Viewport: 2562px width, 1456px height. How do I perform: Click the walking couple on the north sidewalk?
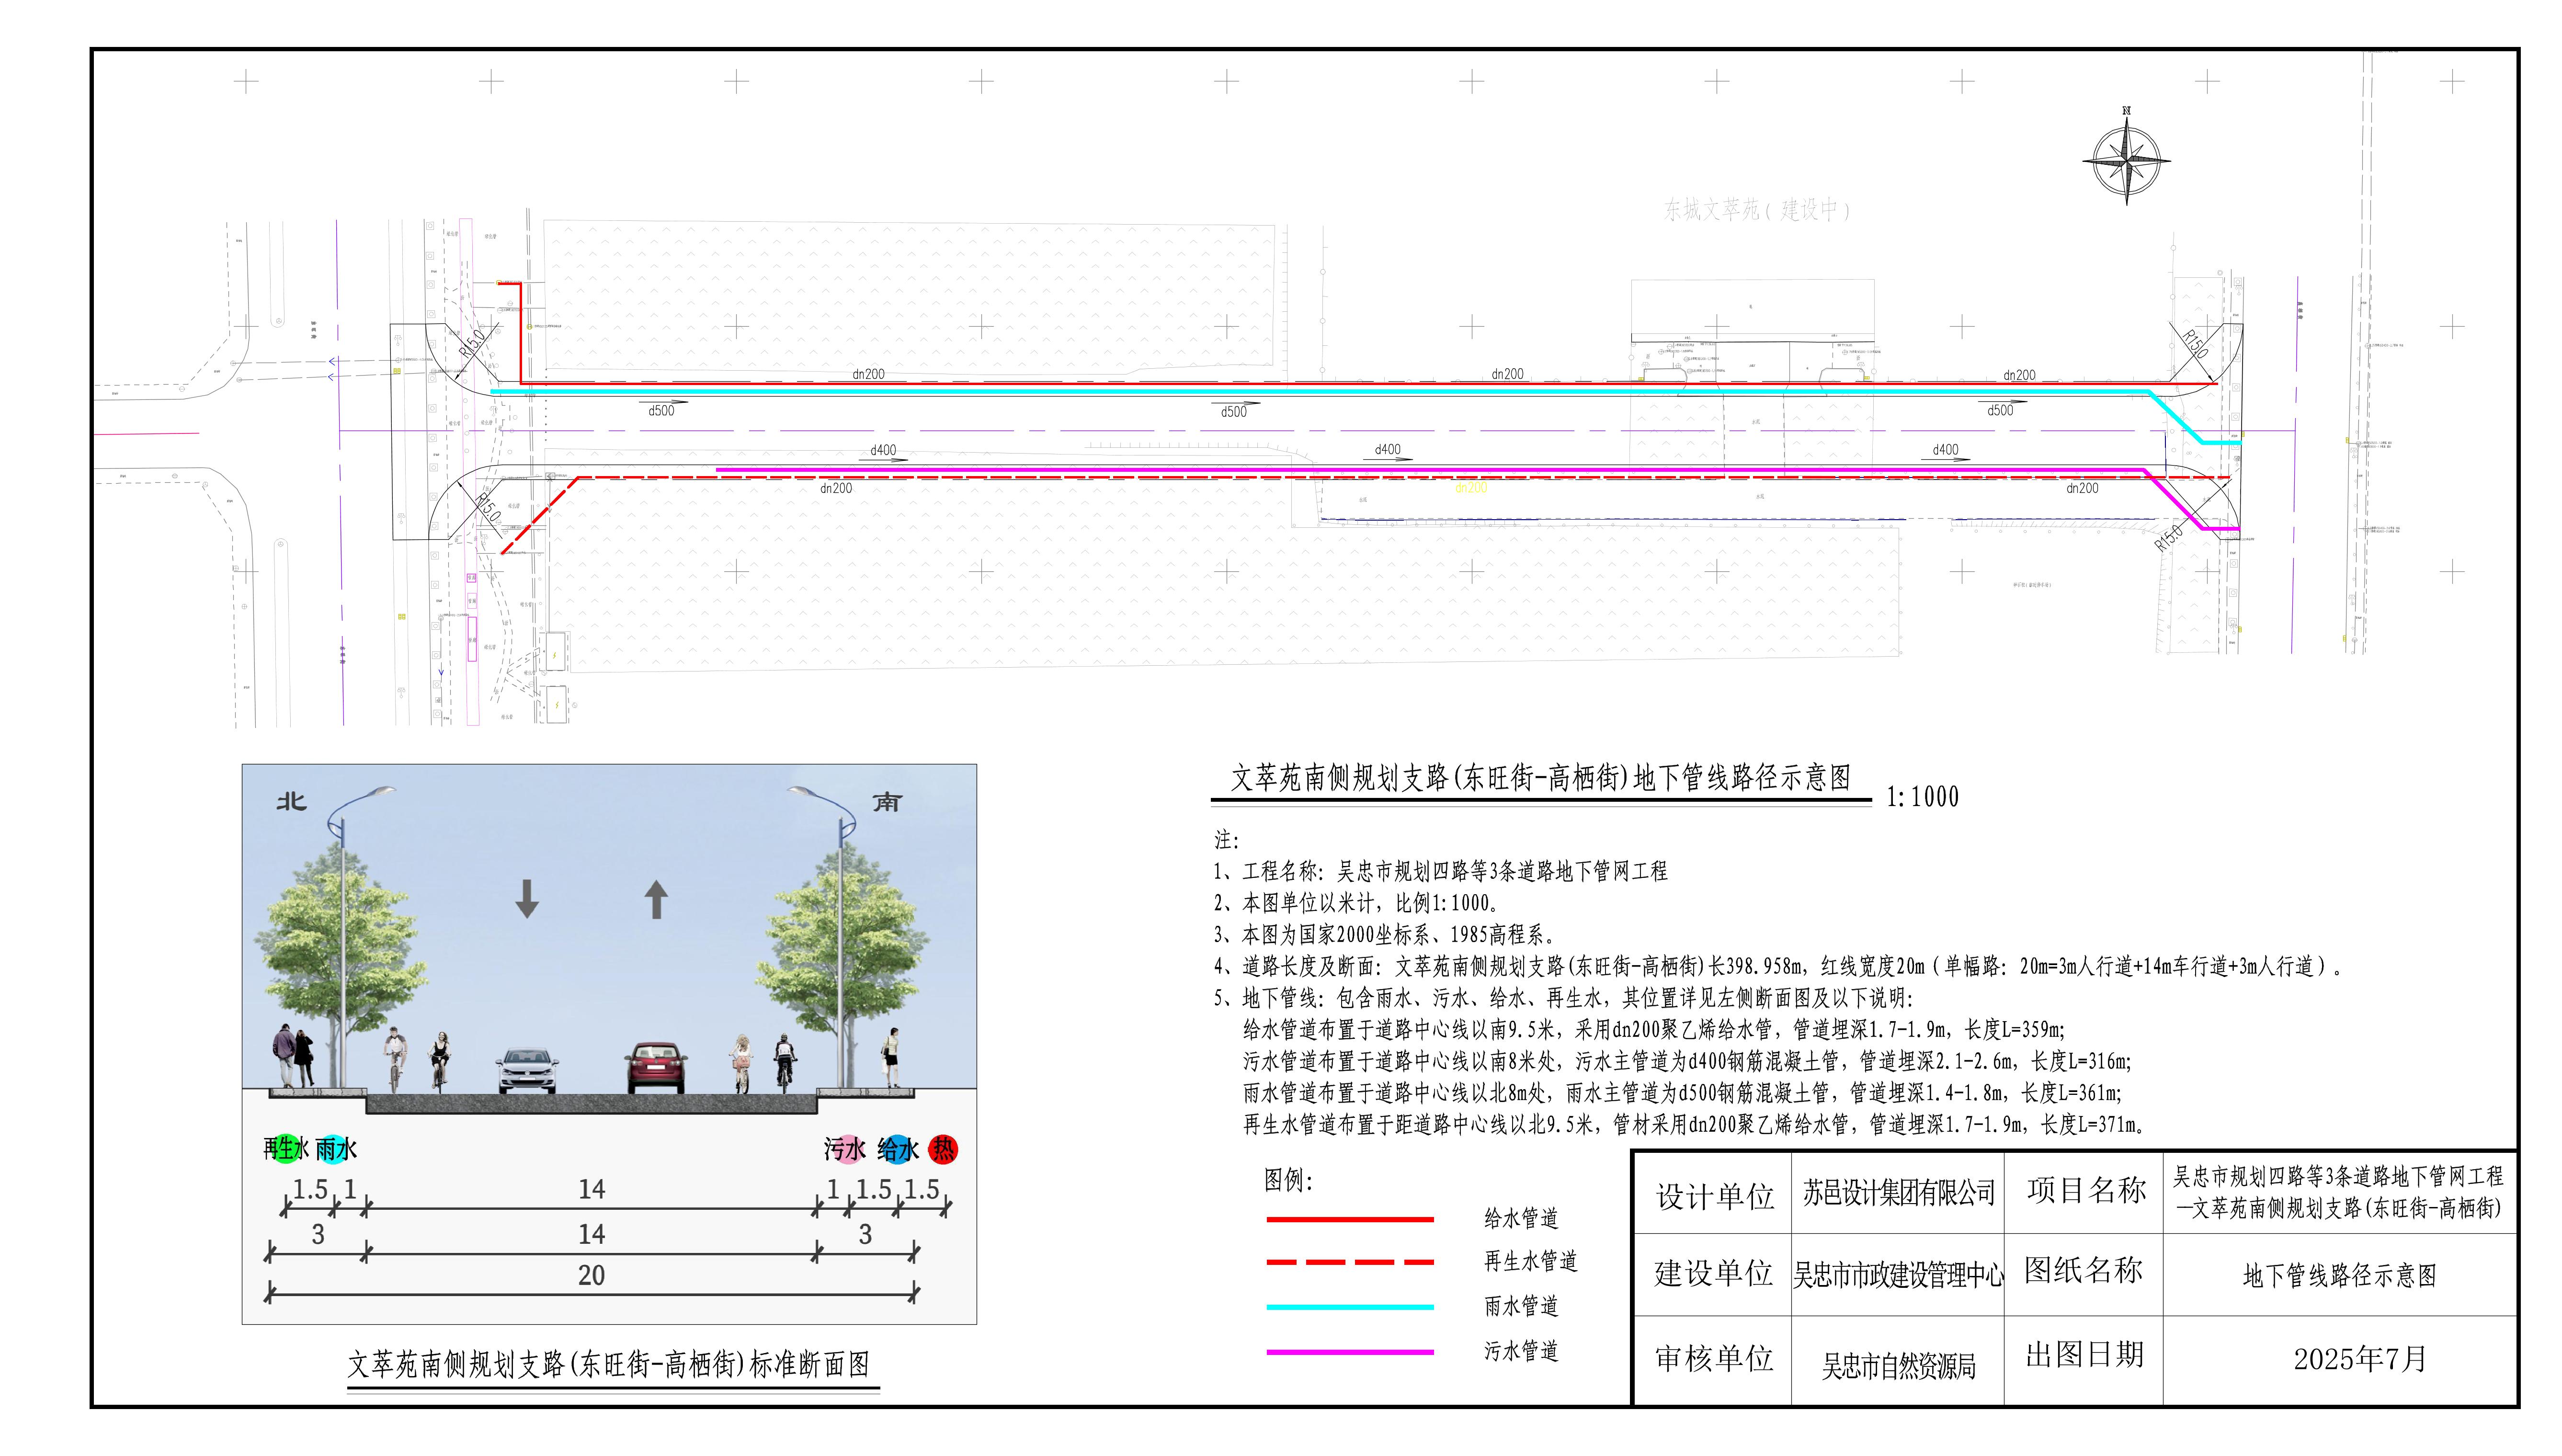293,1056
